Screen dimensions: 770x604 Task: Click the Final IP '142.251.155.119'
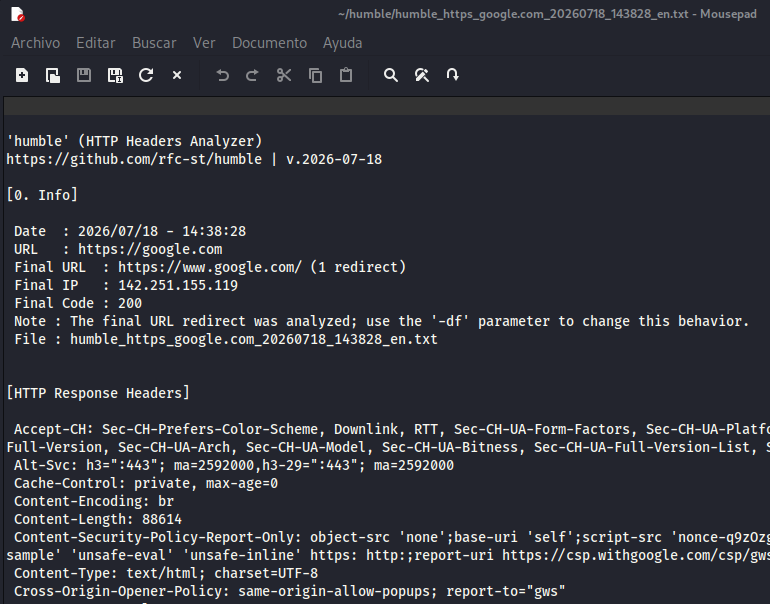pos(178,285)
